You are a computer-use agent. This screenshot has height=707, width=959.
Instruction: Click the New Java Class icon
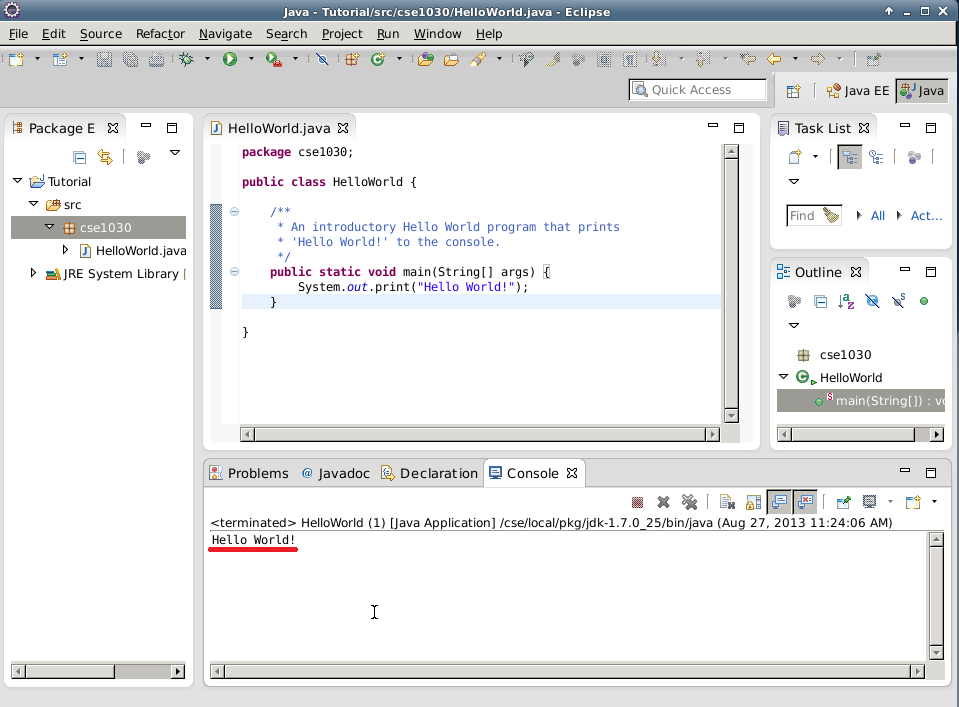(x=378, y=59)
